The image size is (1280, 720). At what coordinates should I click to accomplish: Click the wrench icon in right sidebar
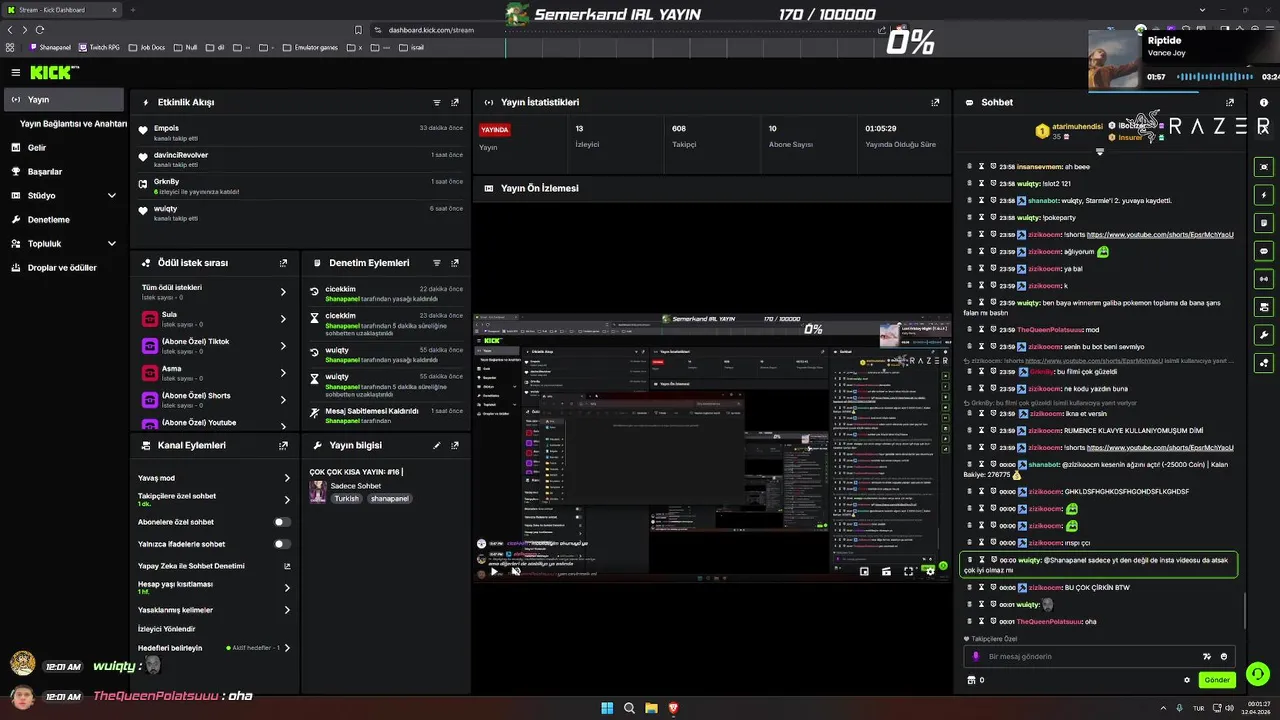[x=1264, y=335]
